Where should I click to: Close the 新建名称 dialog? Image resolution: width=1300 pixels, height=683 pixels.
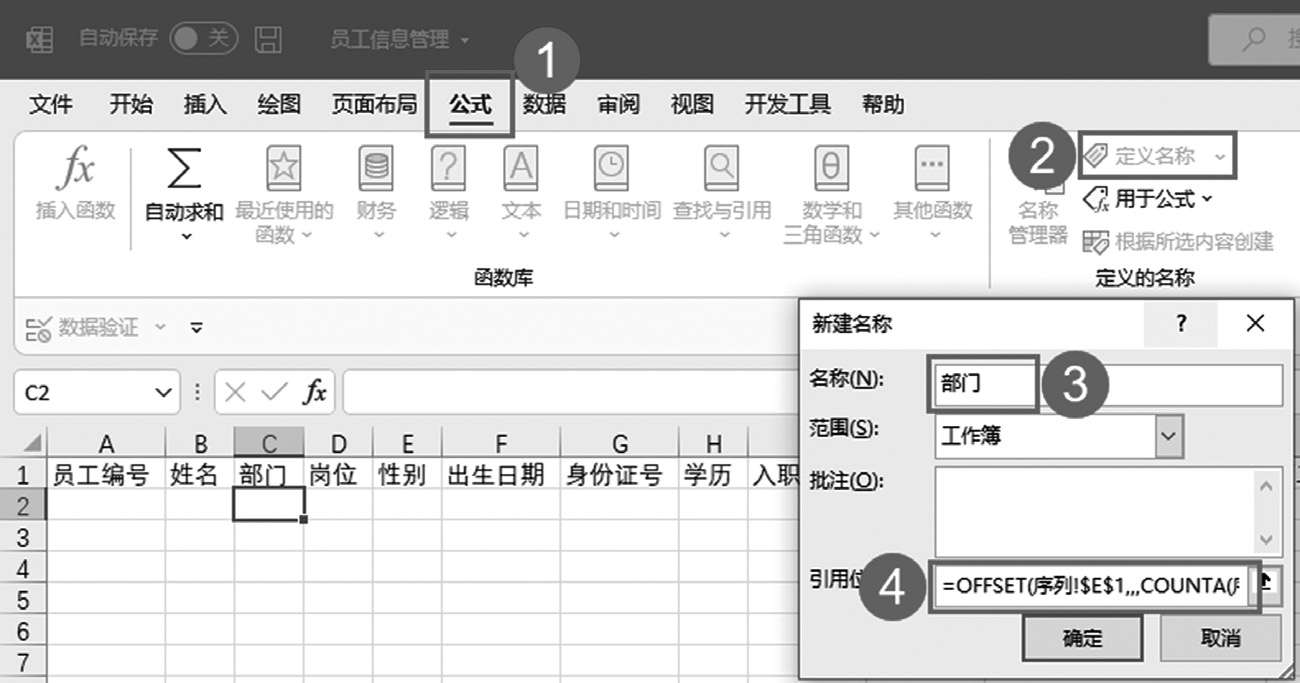[x=1256, y=323]
